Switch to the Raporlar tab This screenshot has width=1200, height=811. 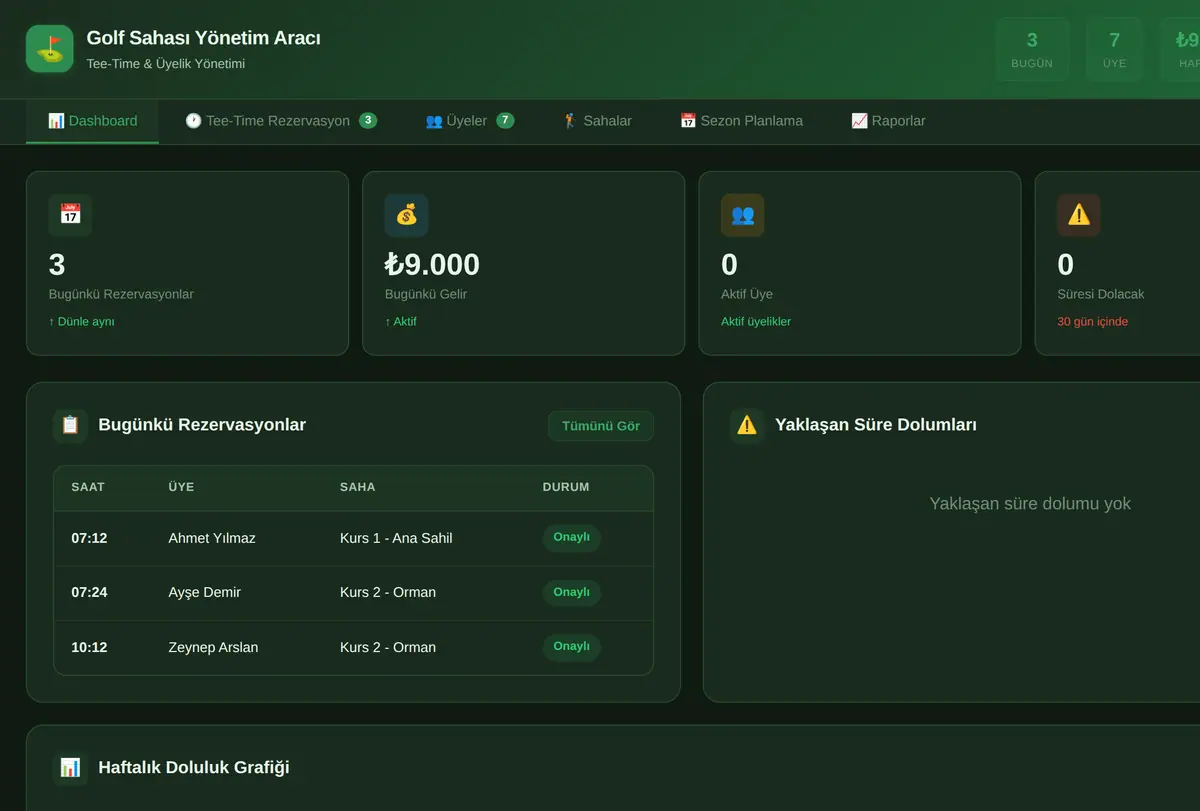(x=888, y=121)
